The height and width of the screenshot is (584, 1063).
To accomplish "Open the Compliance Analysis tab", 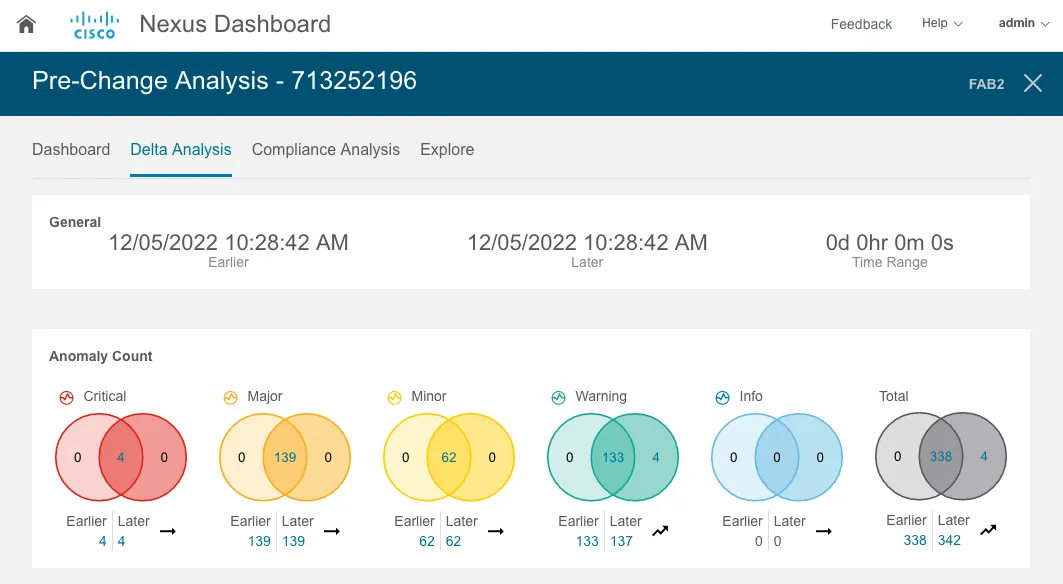I will pyautogui.click(x=326, y=149).
